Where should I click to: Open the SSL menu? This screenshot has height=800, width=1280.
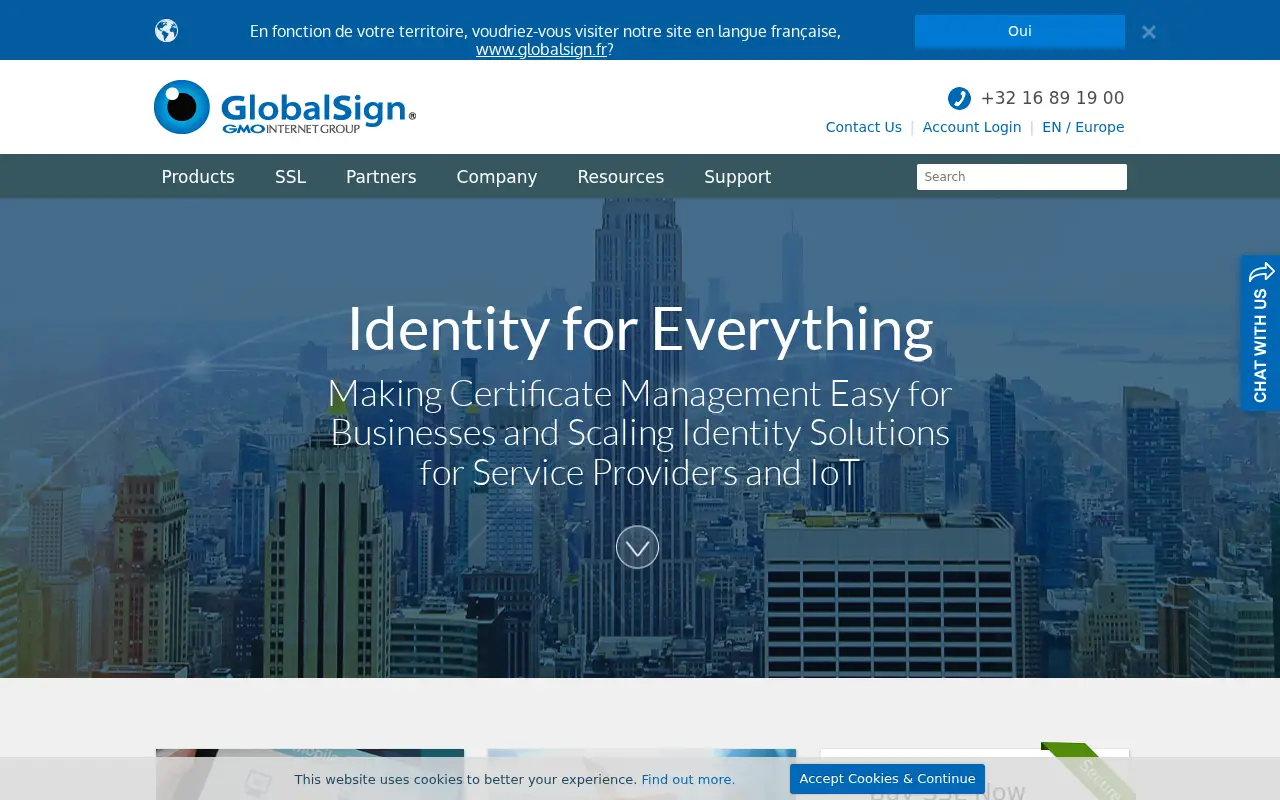click(290, 177)
